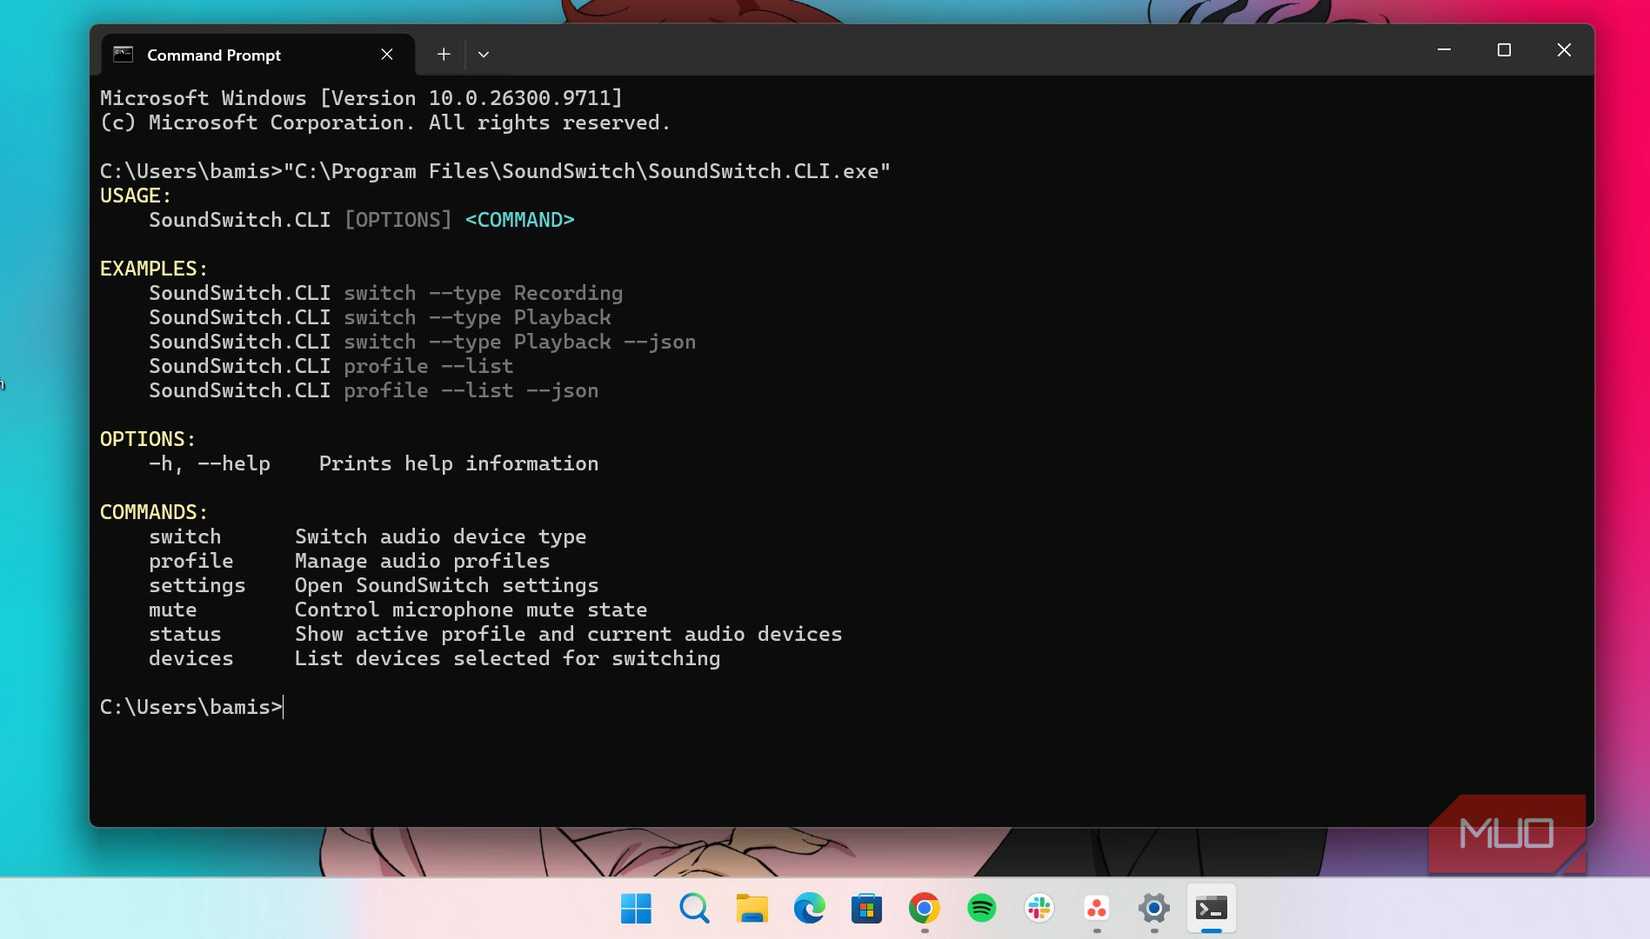Click the COMMANDS: heading

coord(154,512)
